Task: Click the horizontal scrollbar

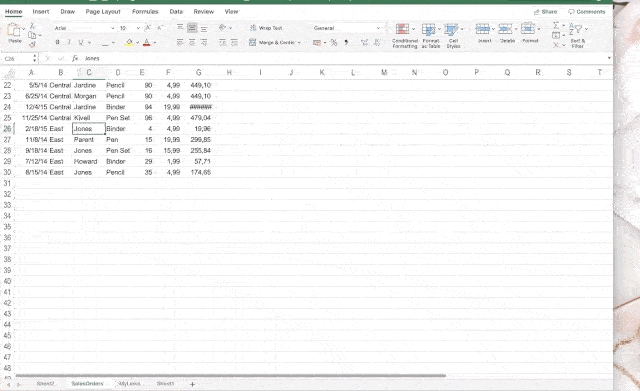Action: [x=231, y=375]
